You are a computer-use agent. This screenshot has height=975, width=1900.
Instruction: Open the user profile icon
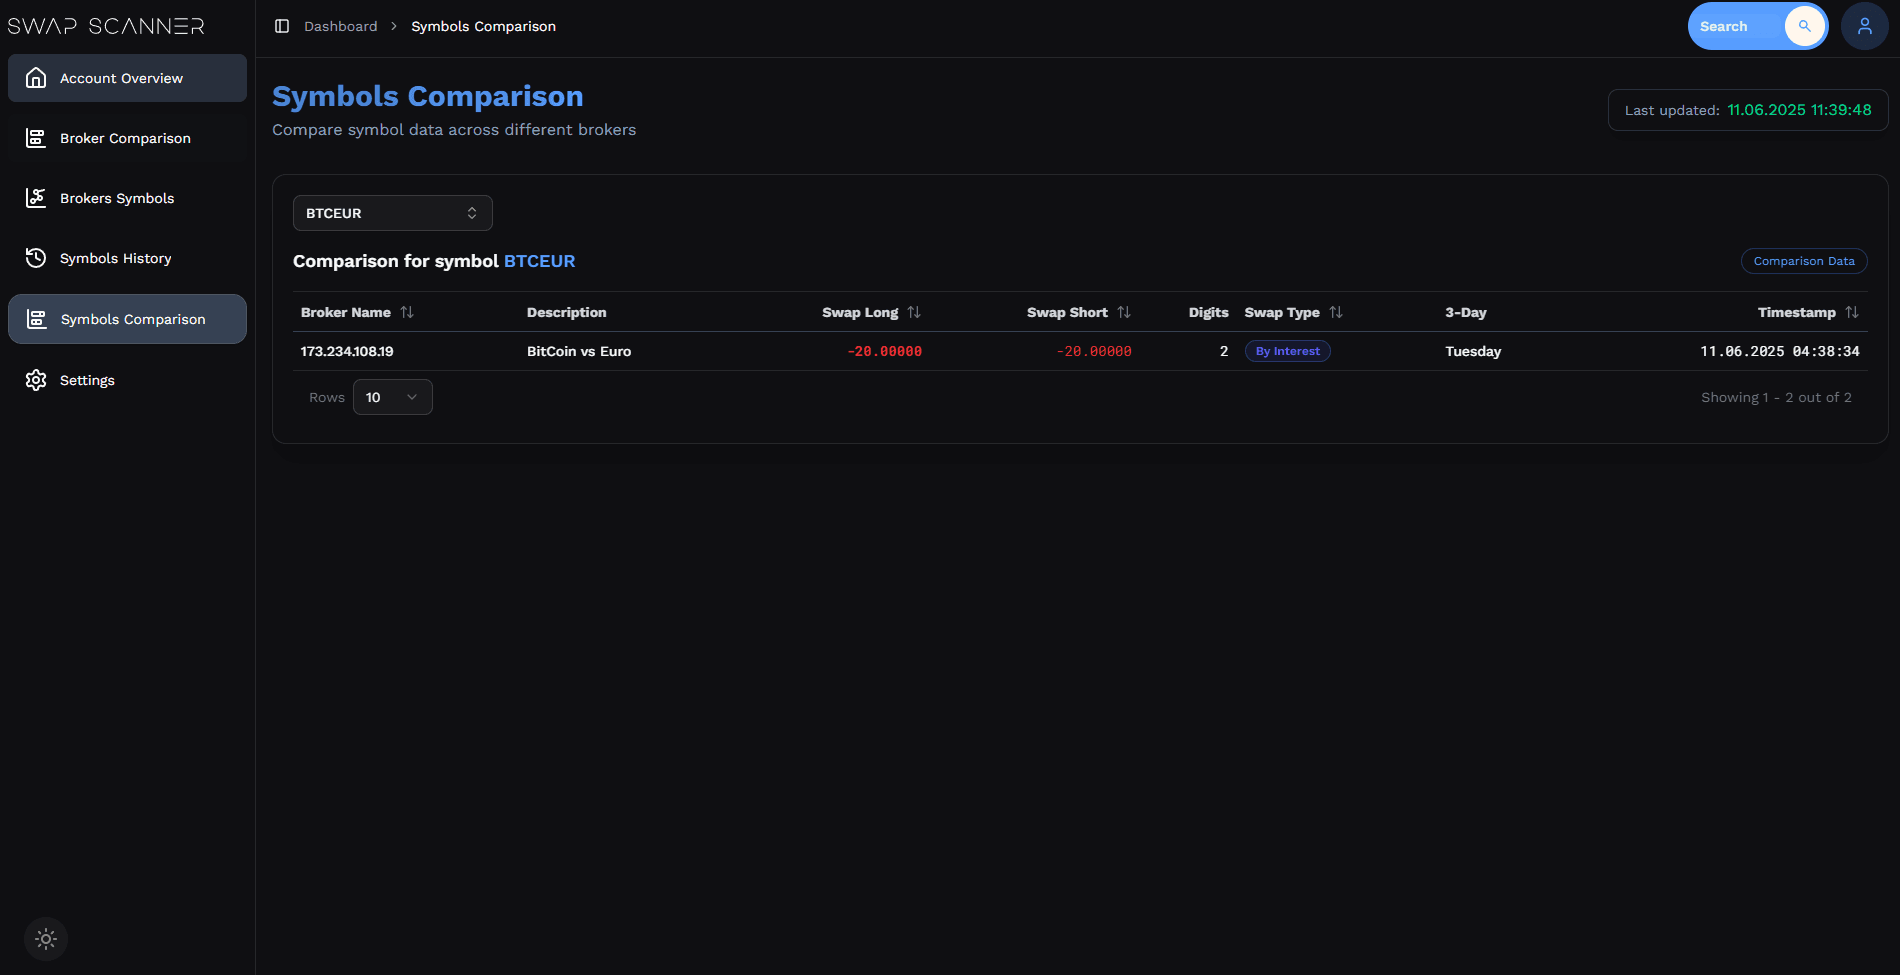[x=1864, y=26]
